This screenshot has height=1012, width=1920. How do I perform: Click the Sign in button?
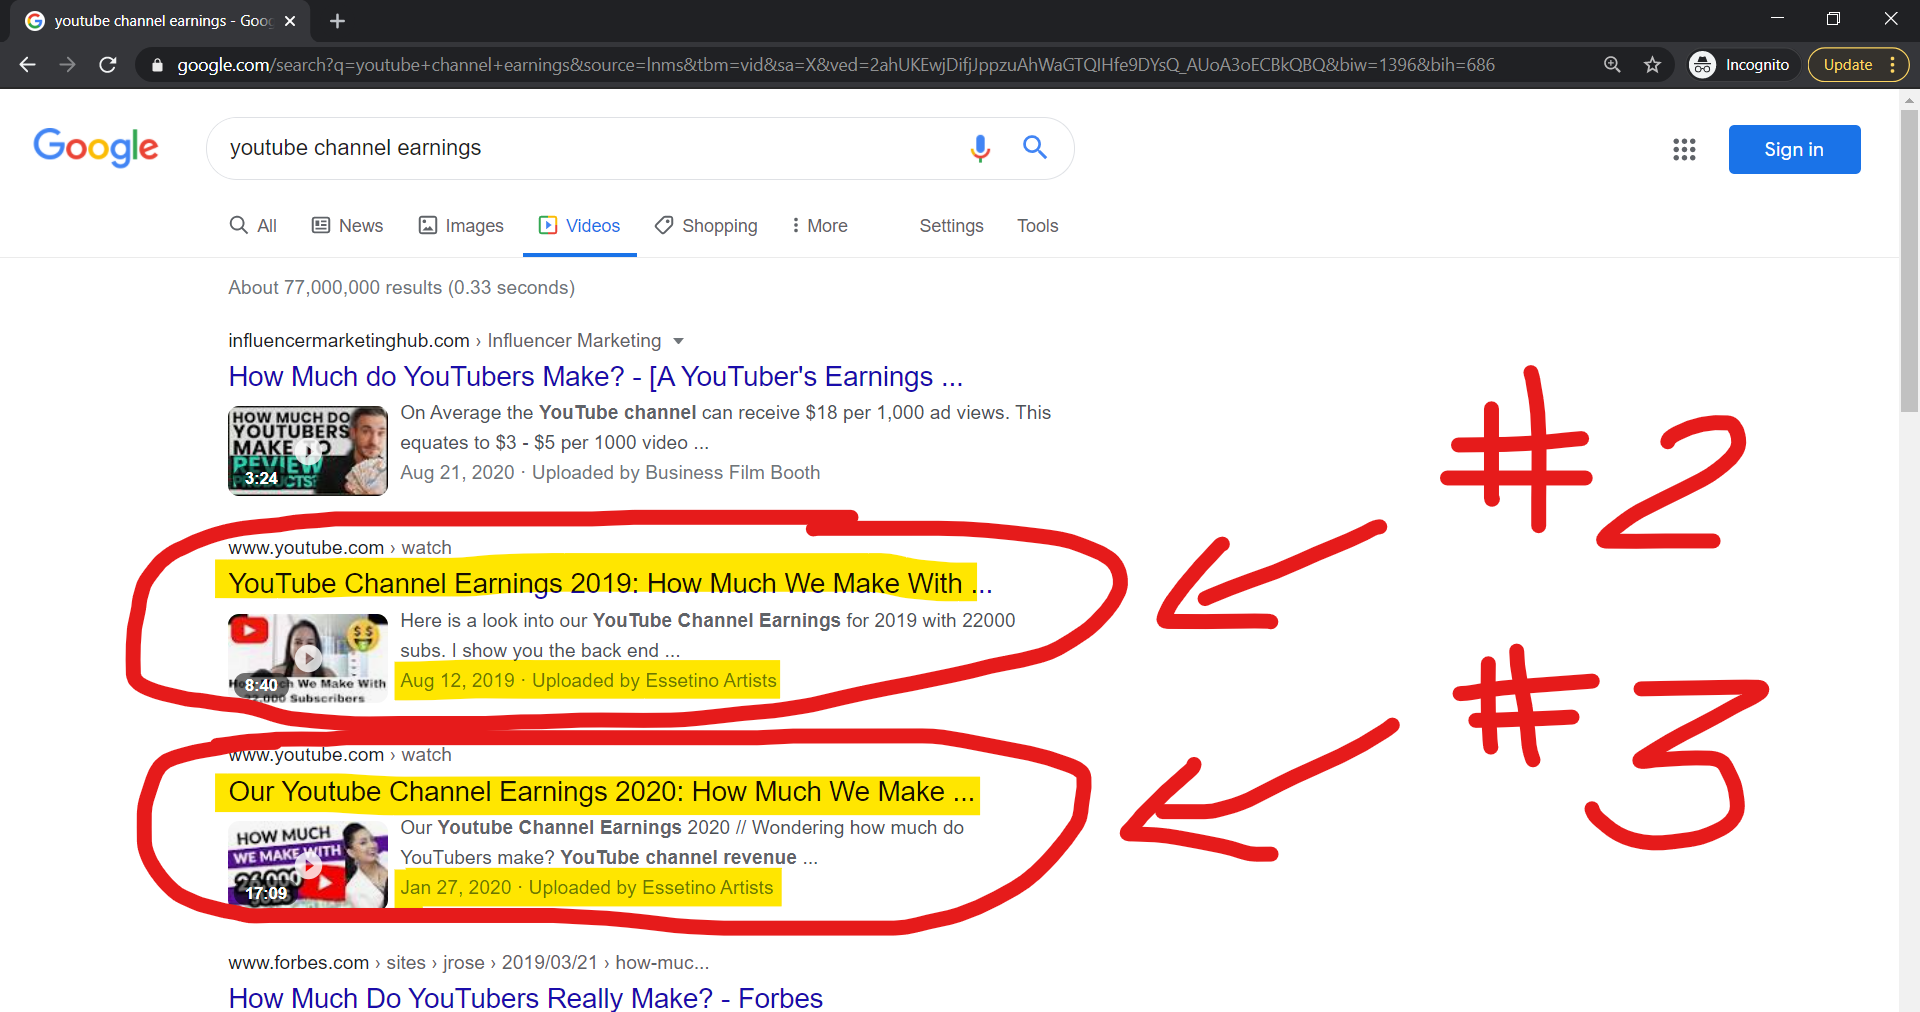[1793, 149]
